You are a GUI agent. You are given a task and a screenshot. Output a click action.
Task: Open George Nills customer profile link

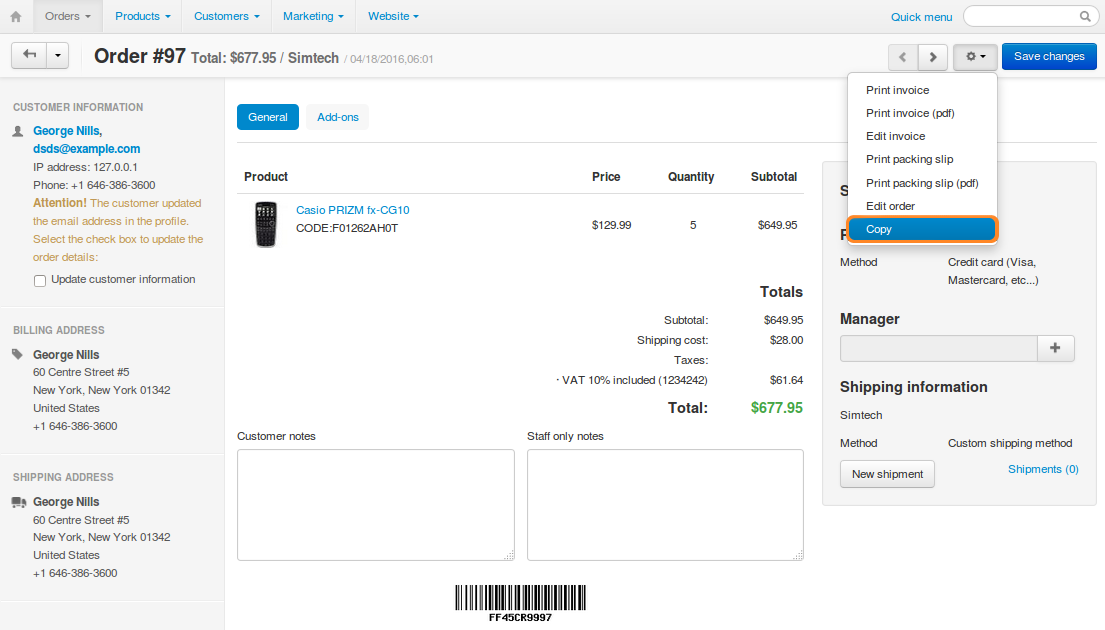68,131
